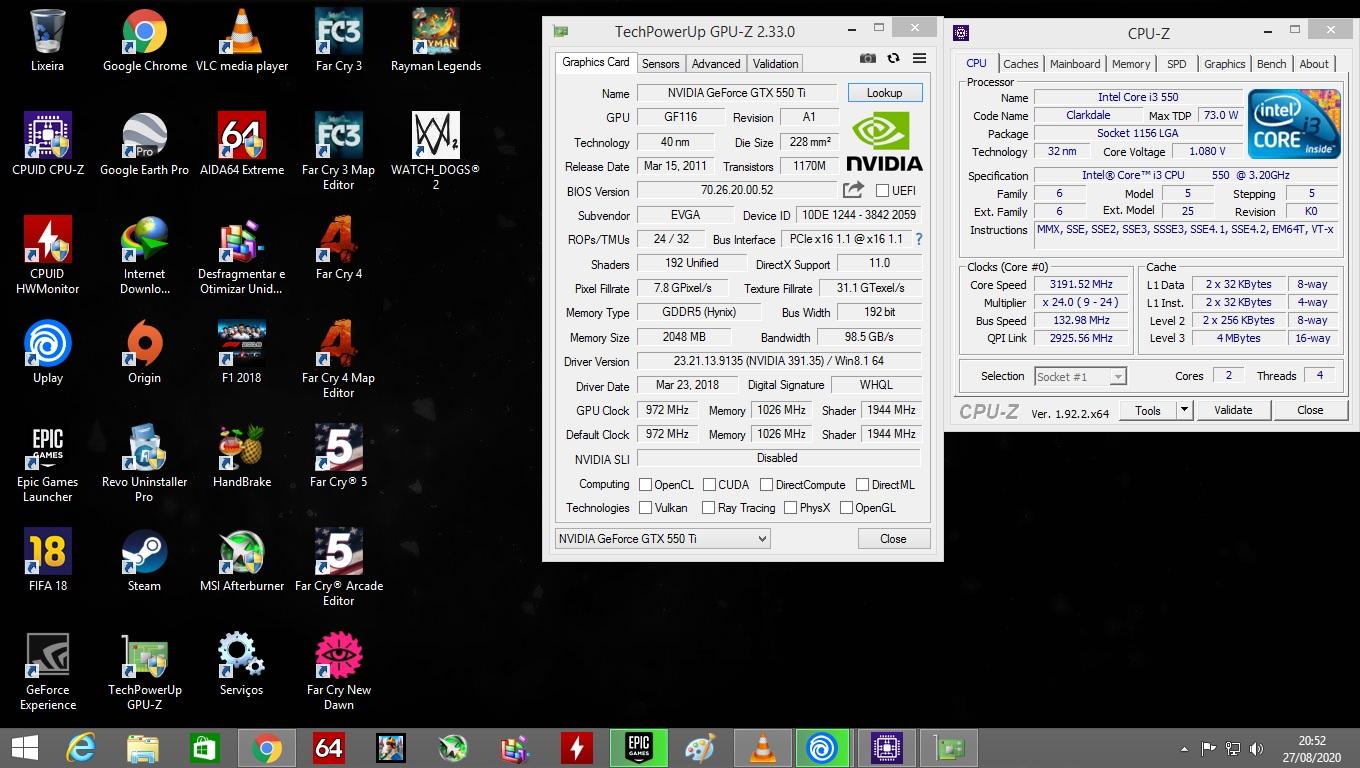The width and height of the screenshot is (1360, 768).
Task: Select the AIDA64 Extreme desktop icon
Action: pyautogui.click(x=241, y=144)
